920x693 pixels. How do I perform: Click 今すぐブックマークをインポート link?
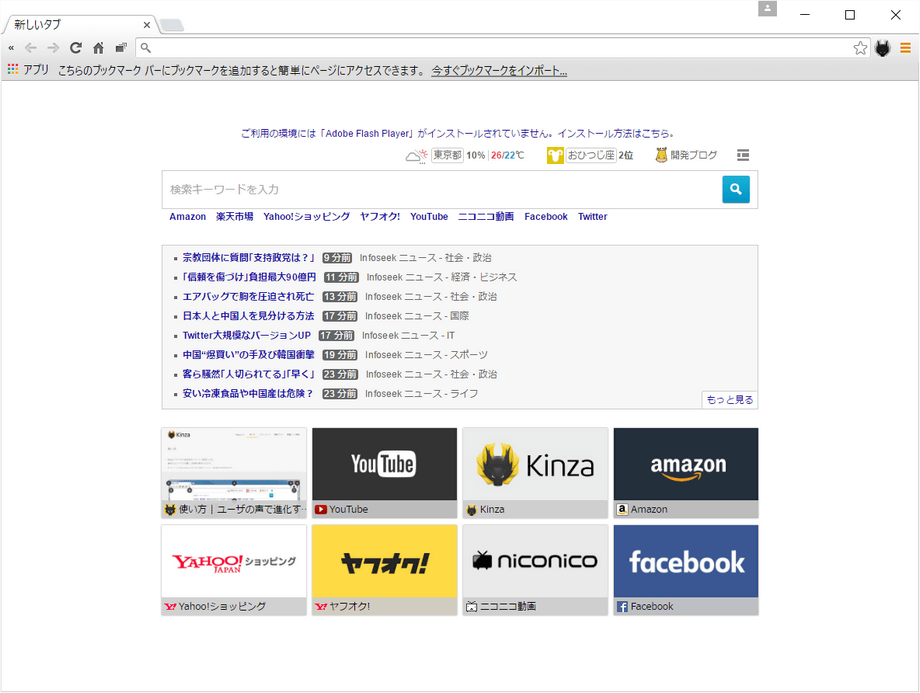499,70
